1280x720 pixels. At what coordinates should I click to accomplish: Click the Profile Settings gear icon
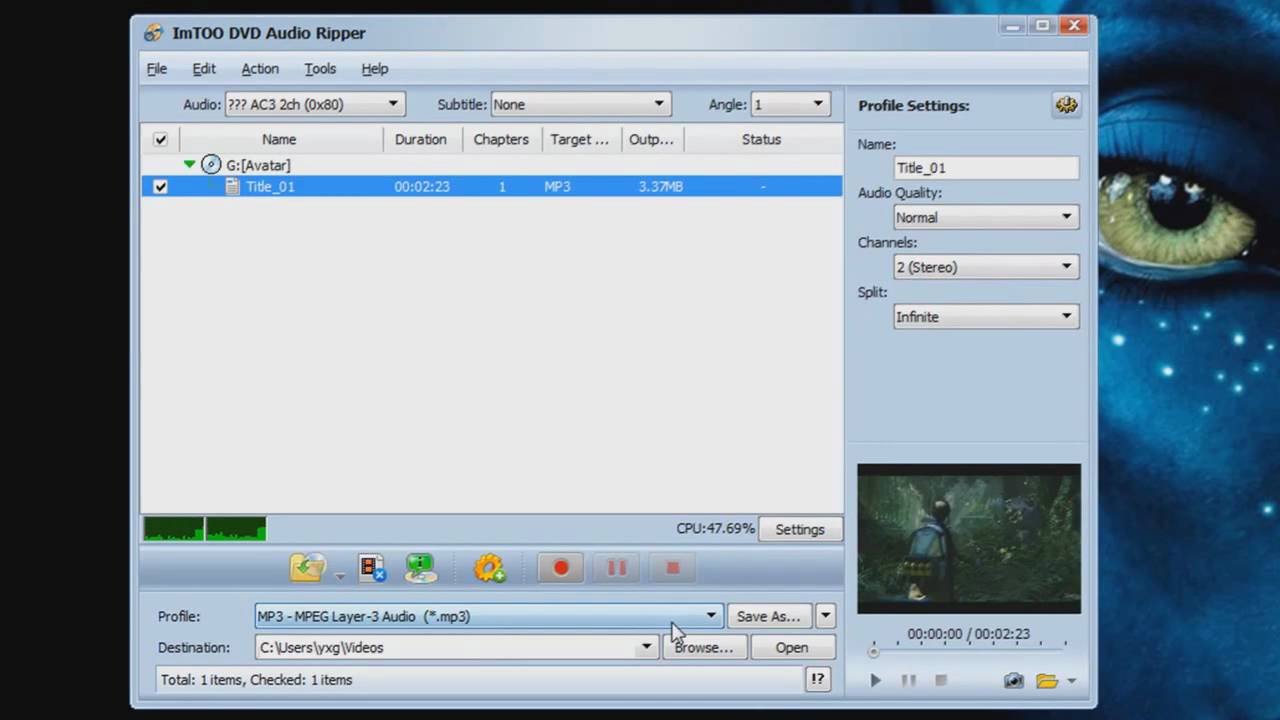point(1066,105)
